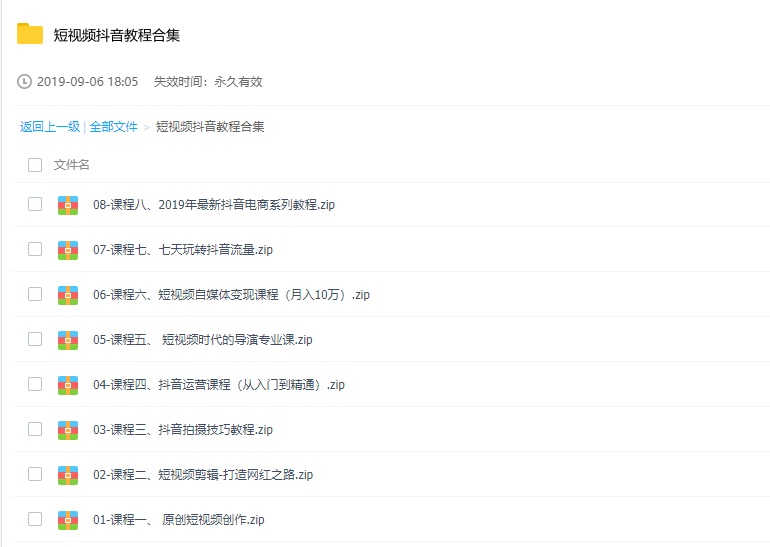The height and width of the screenshot is (547, 770).
Task: Click the 短视频抖音教程合集 folder title
Action: [x=116, y=35]
